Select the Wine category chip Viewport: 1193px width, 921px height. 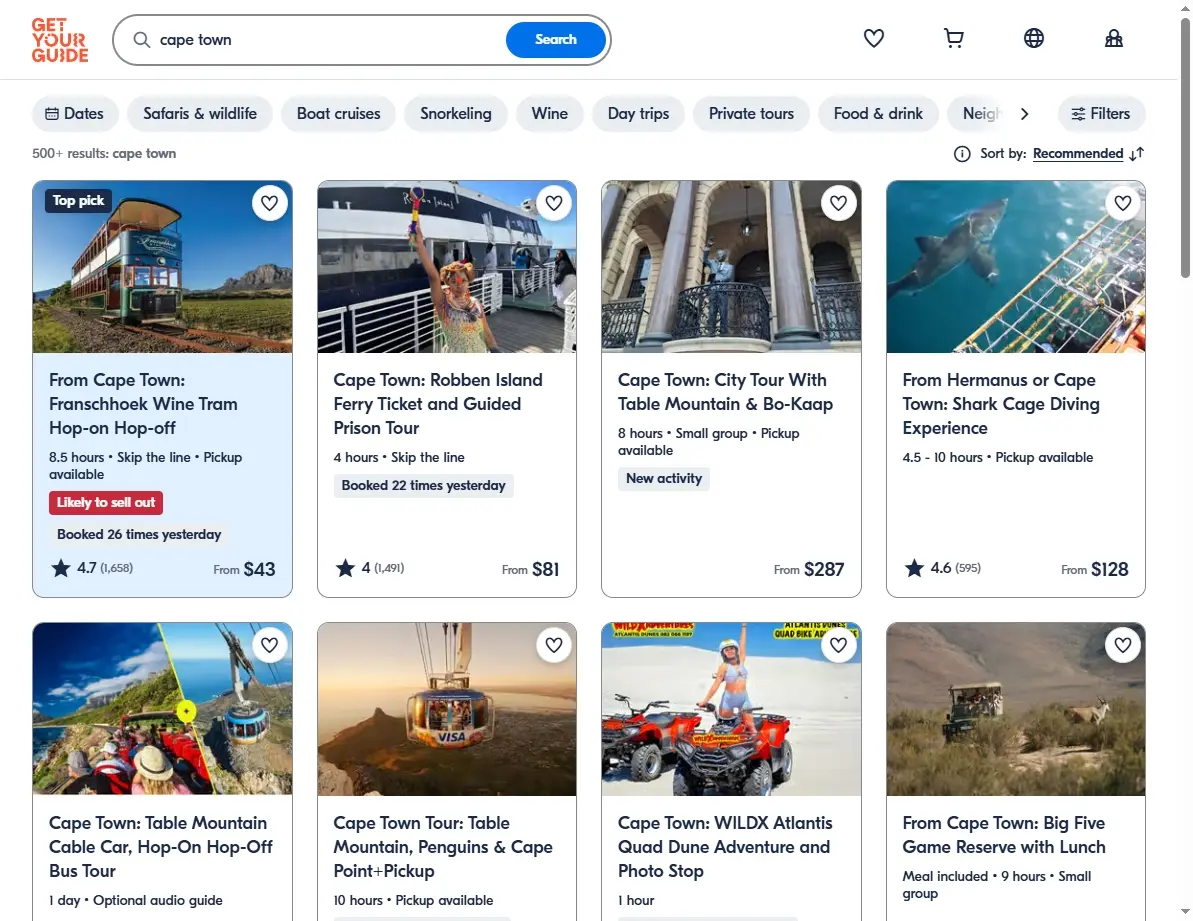click(x=549, y=114)
